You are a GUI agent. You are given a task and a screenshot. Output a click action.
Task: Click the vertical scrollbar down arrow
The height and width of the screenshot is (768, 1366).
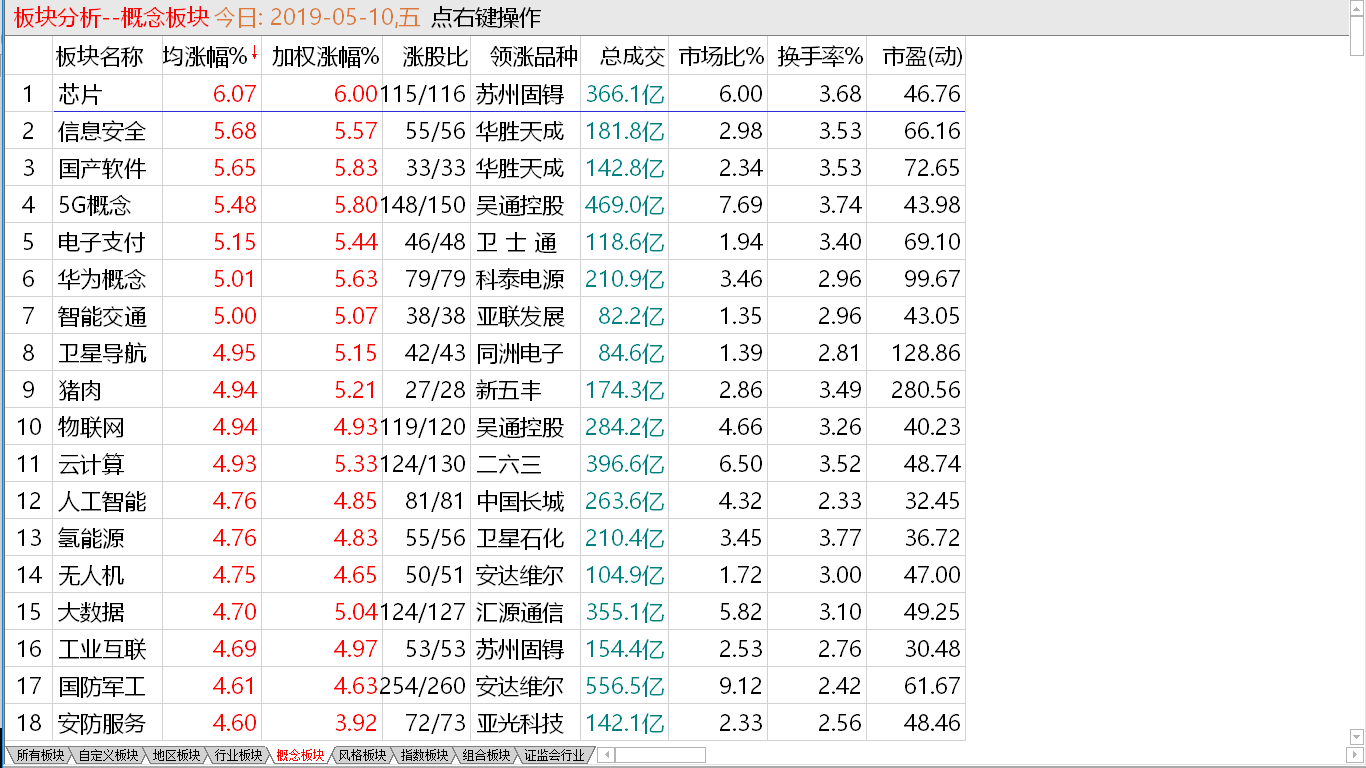pyautogui.click(x=1357, y=736)
